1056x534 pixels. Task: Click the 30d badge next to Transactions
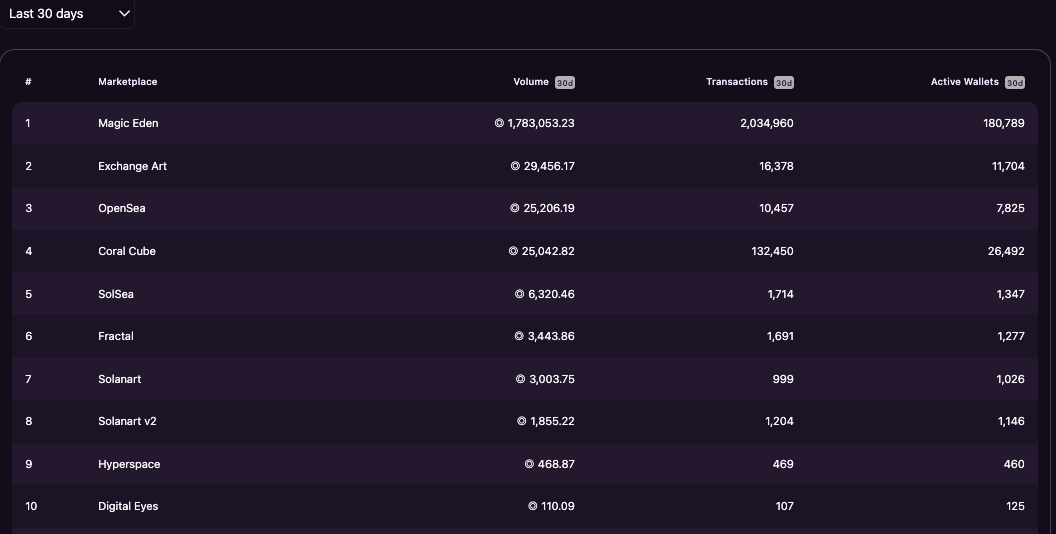[x=783, y=83]
